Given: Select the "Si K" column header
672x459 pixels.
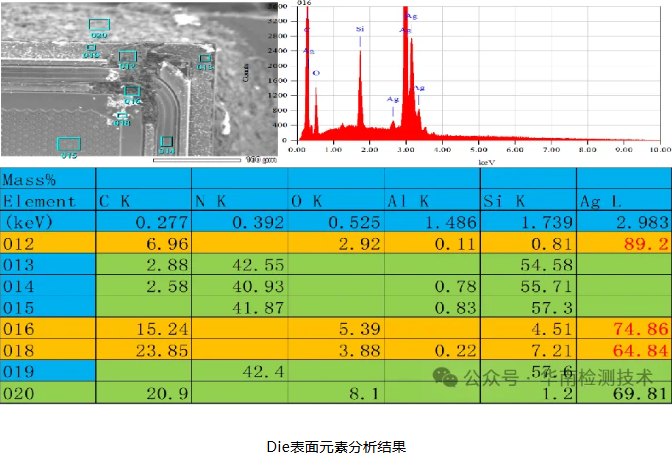Looking at the screenshot, I should tap(529, 200).
